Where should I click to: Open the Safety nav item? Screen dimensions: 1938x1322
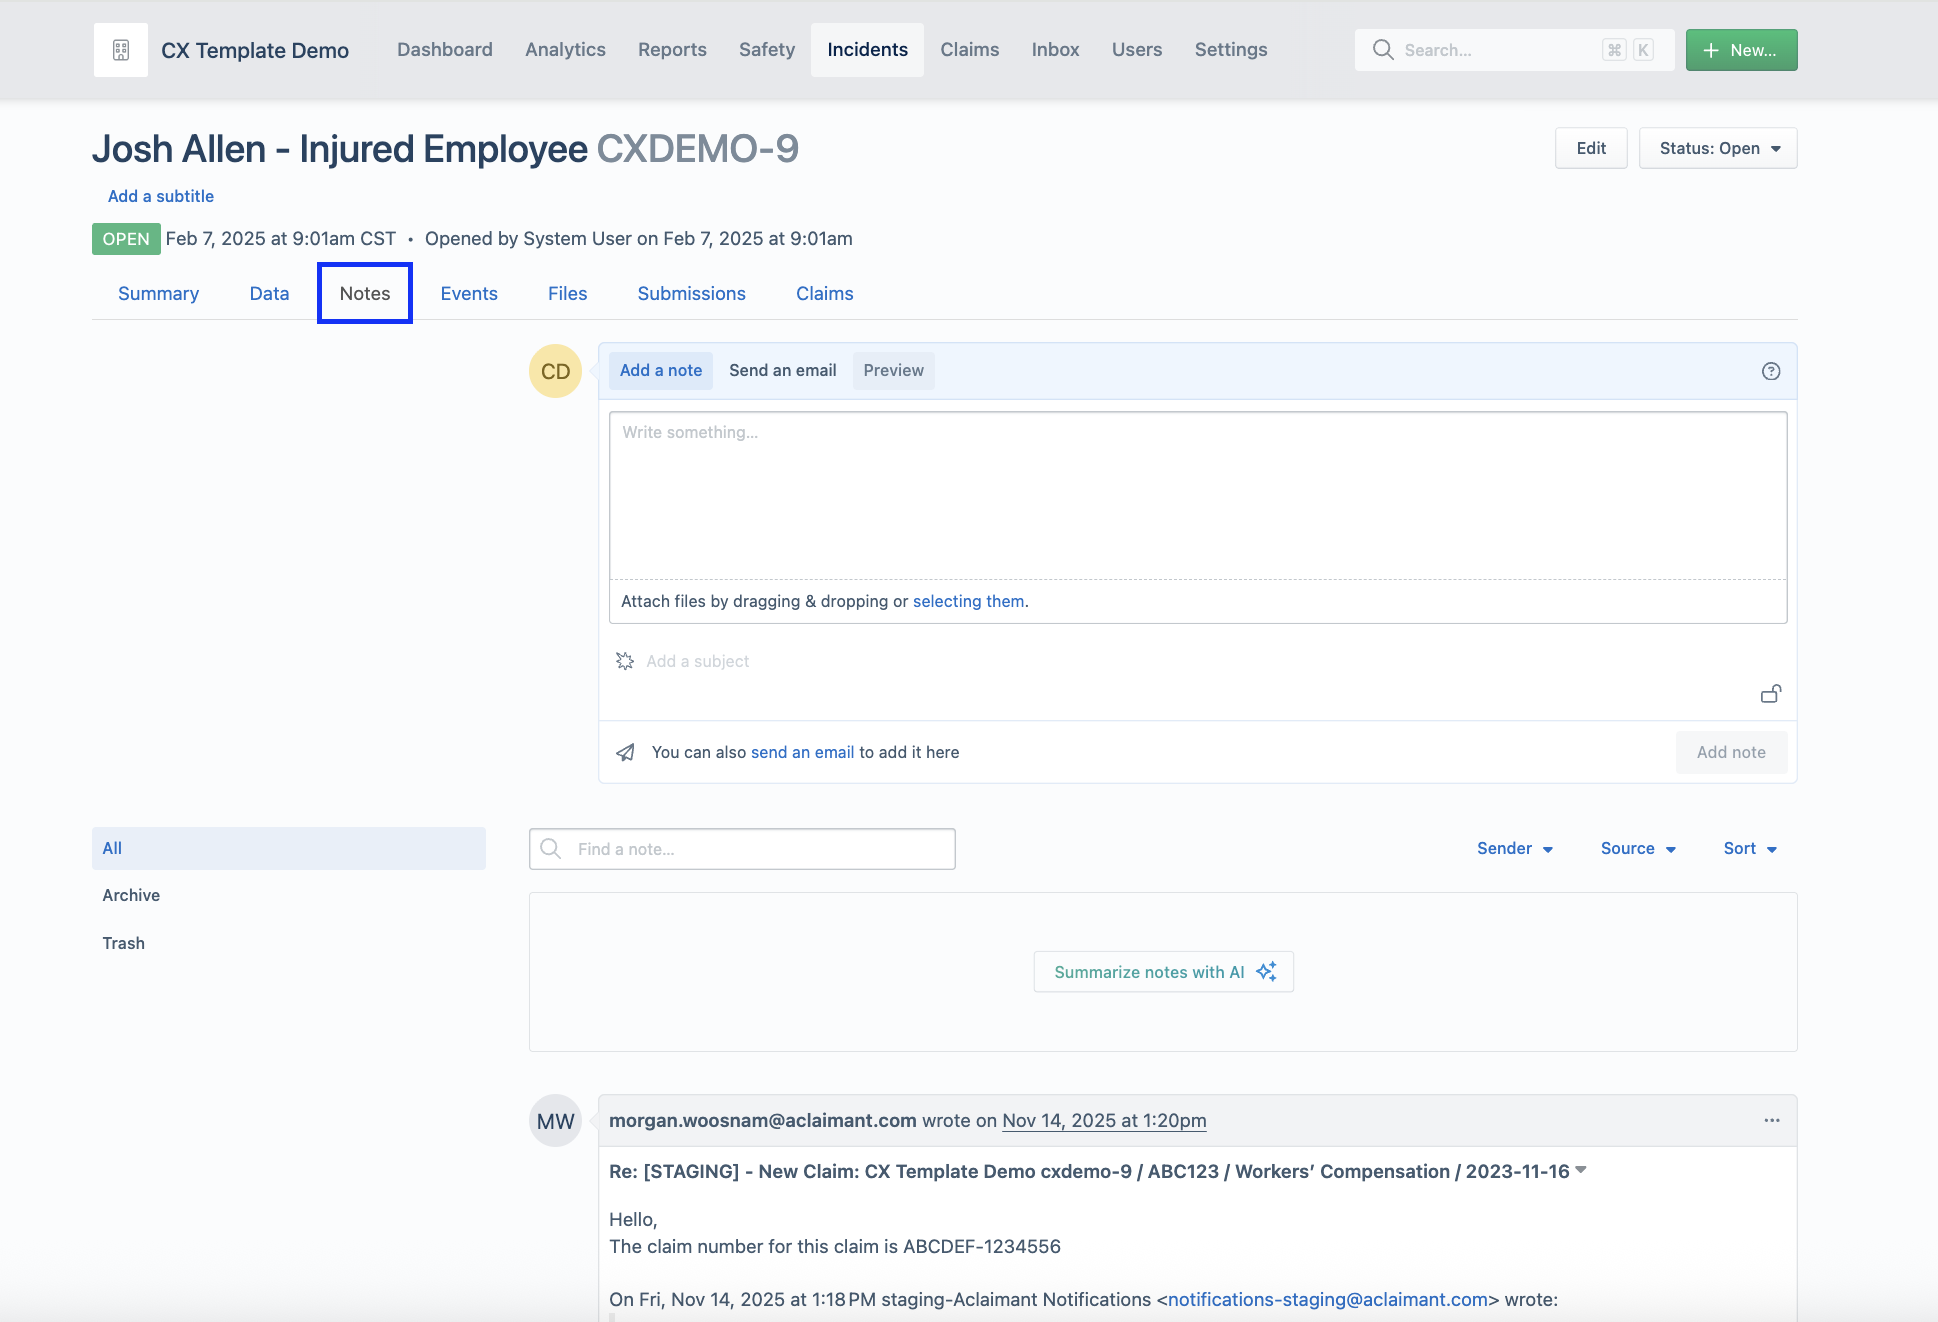pos(767,50)
